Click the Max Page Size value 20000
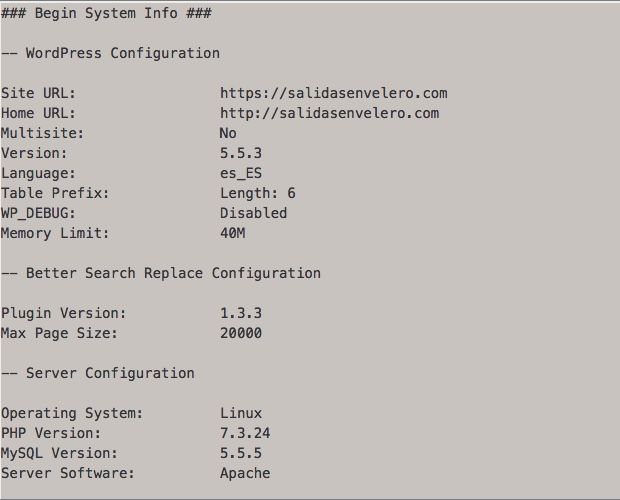Viewport: 620px width, 500px height. (x=241, y=333)
